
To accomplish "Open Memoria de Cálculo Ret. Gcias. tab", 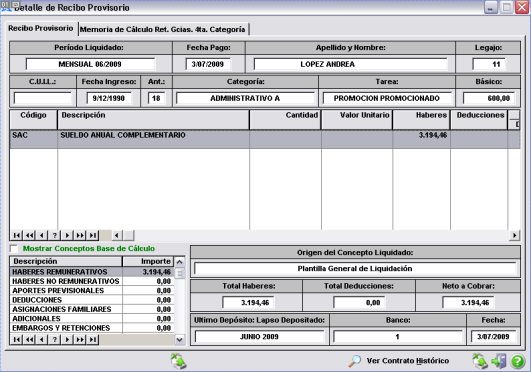I will (163, 29).
